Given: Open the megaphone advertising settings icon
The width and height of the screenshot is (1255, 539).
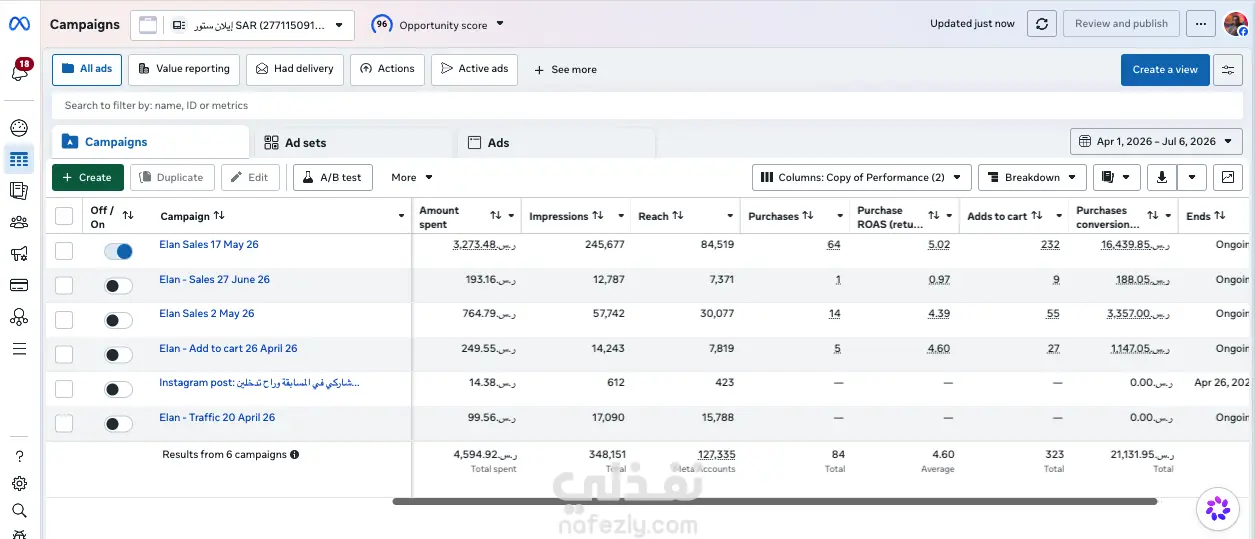Looking at the screenshot, I should [x=19, y=254].
